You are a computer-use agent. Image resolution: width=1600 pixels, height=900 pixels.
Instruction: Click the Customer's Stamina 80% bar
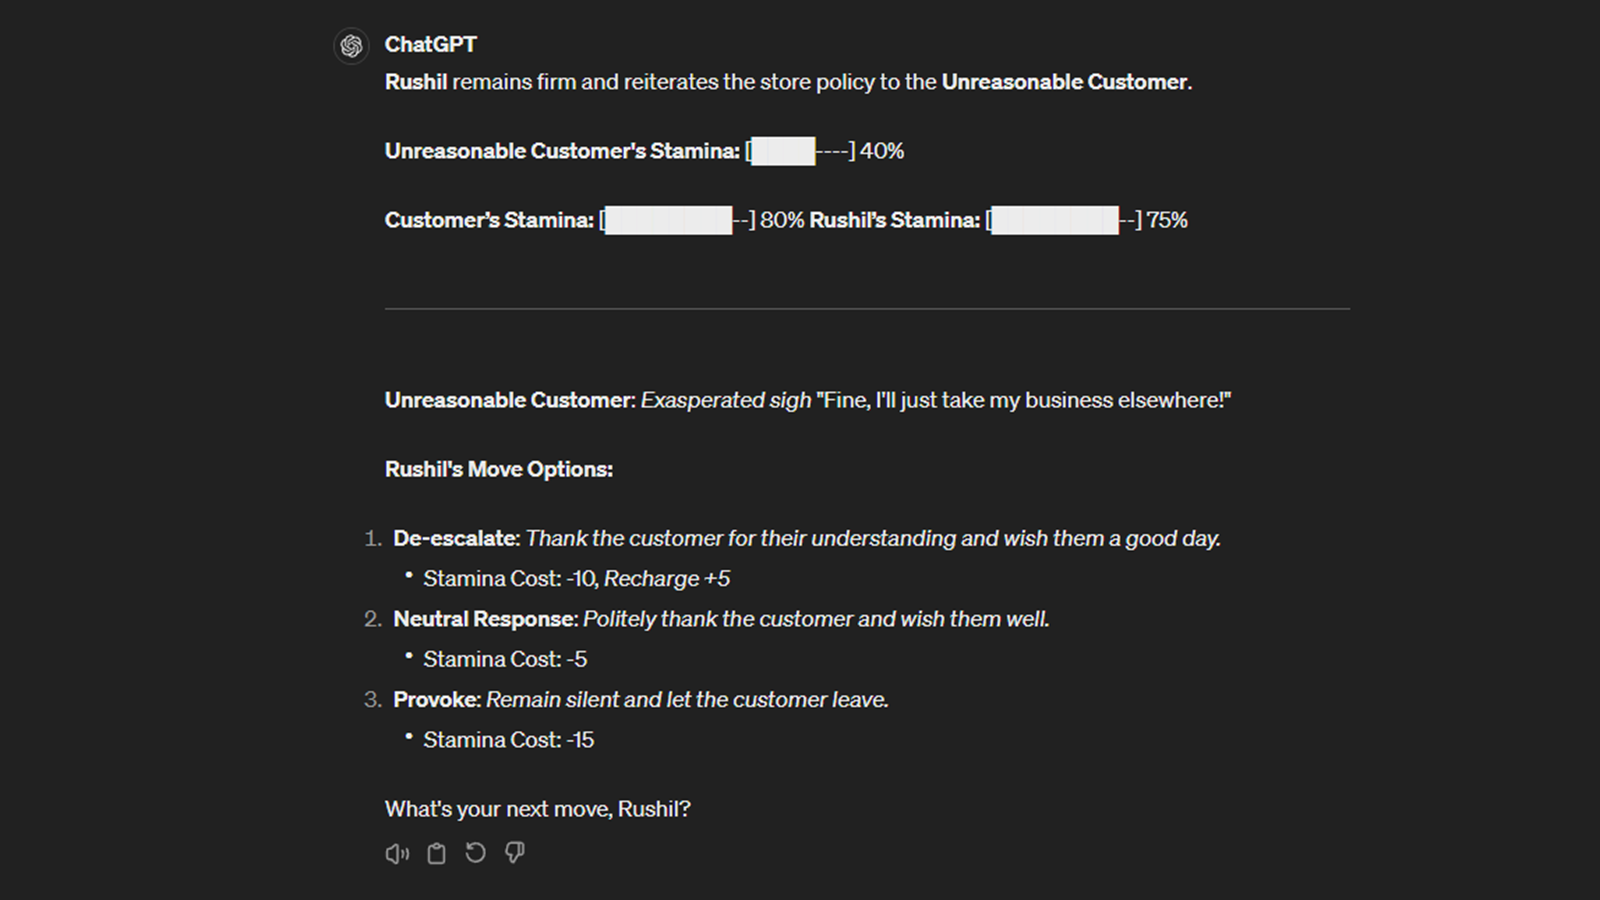tap(677, 220)
